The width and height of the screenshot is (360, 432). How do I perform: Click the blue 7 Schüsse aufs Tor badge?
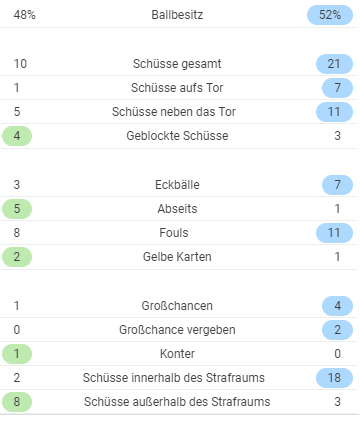coord(337,88)
